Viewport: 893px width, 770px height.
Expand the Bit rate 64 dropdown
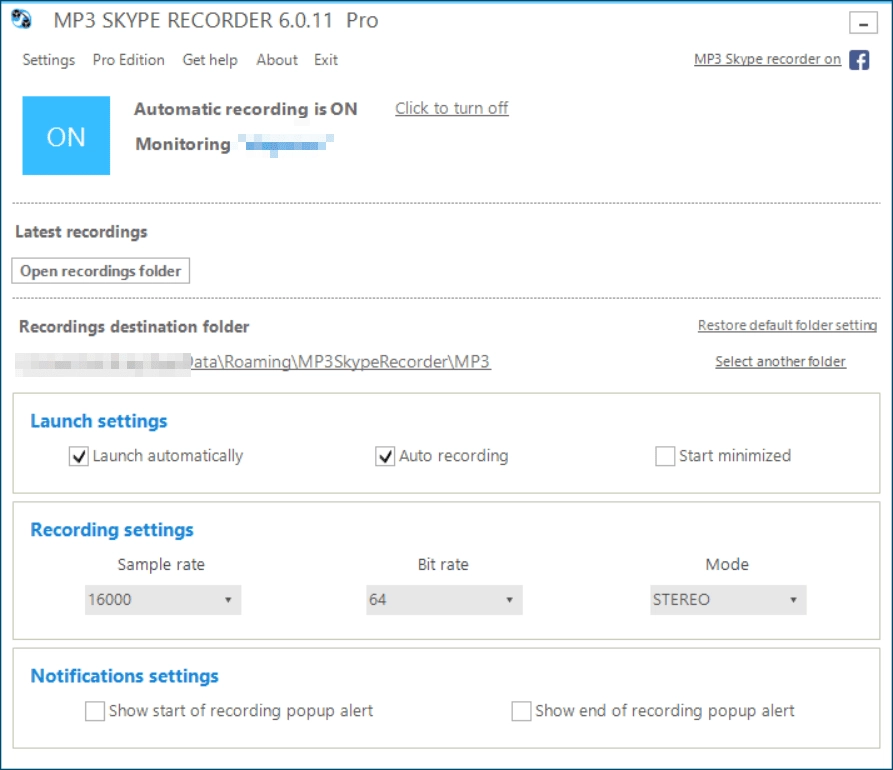point(444,600)
